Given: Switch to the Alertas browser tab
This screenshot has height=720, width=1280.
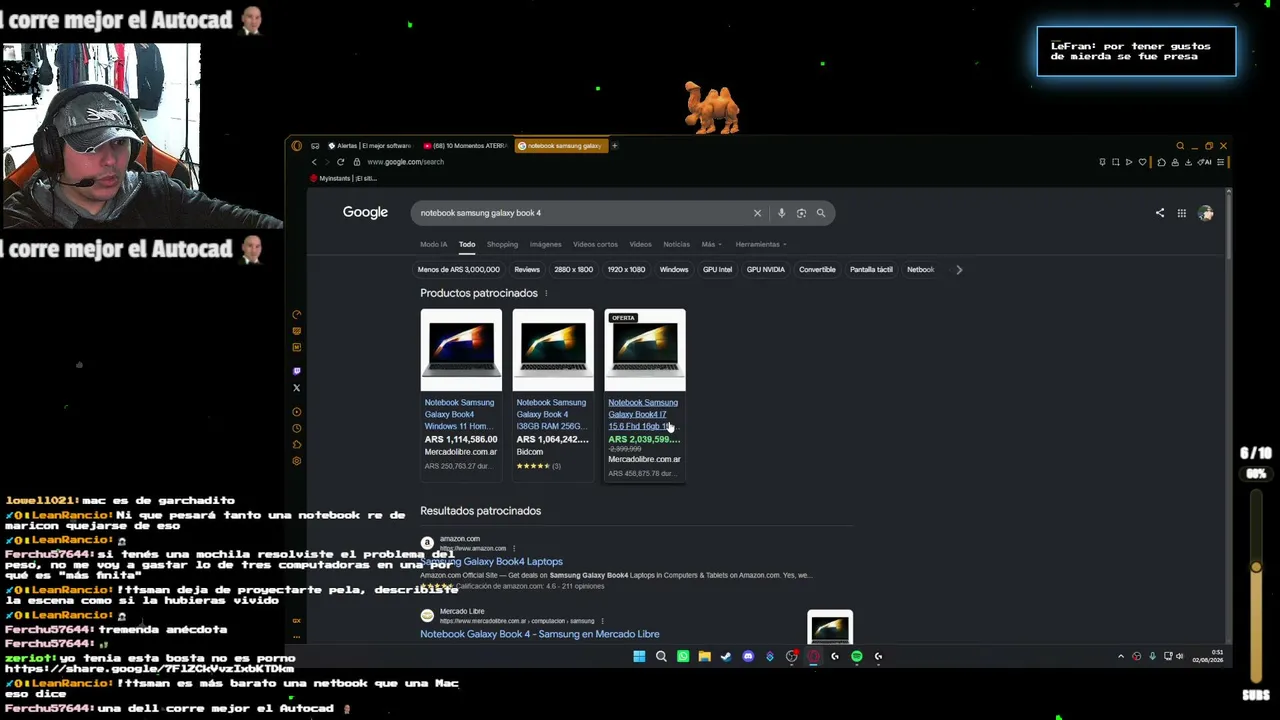Looking at the screenshot, I should (x=369, y=146).
